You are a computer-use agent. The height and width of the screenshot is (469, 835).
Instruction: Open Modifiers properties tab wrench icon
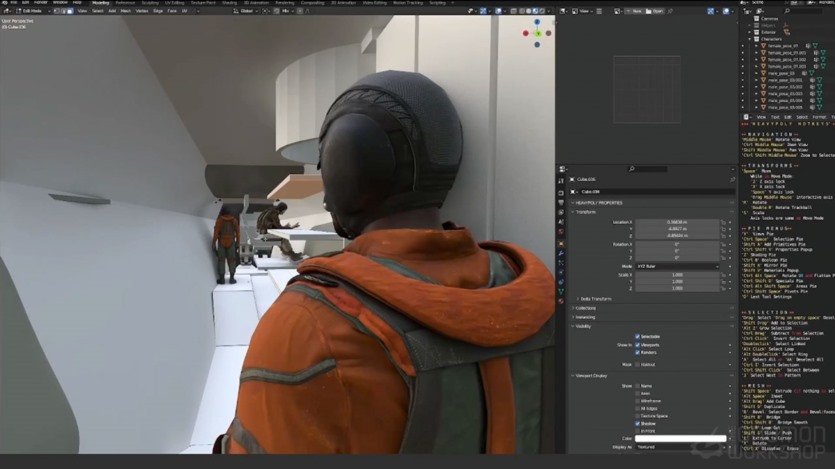561,253
